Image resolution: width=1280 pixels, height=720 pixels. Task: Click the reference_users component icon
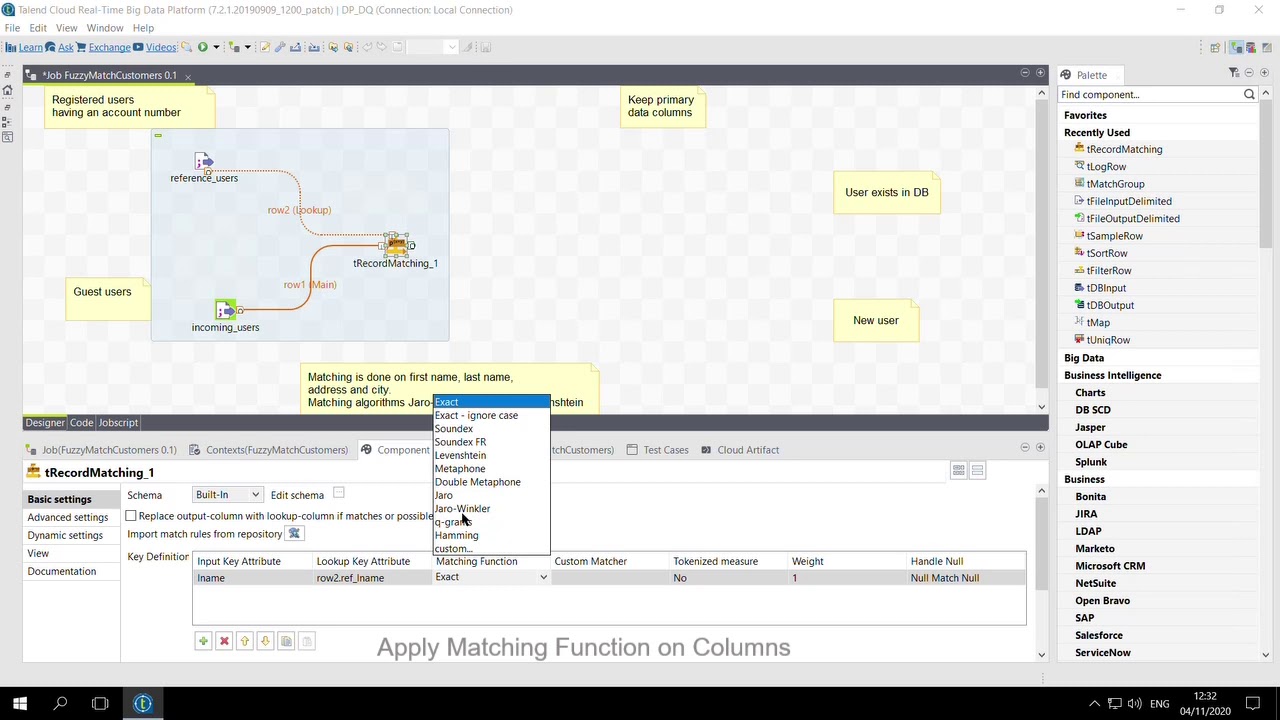click(x=204, y=161)
